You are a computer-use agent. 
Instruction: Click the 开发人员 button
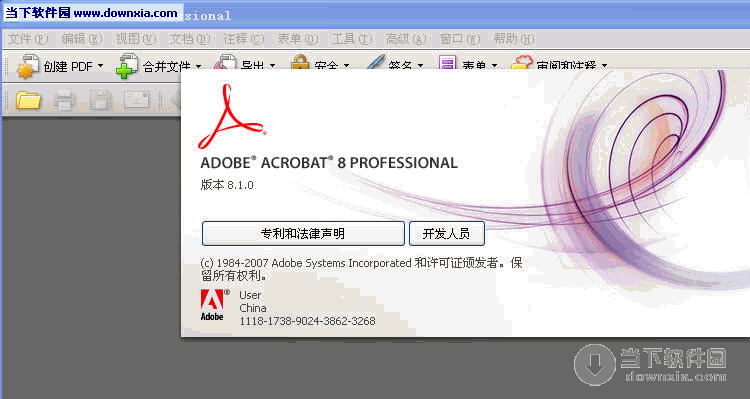coord(447,233)
